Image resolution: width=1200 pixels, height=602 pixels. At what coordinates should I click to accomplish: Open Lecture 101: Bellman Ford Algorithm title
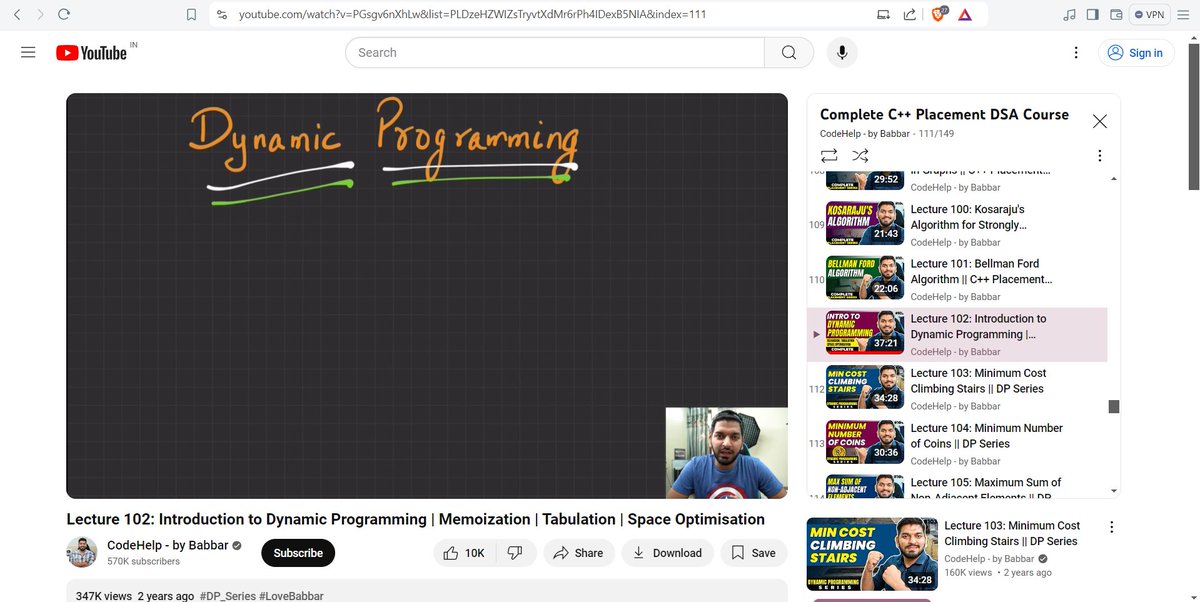(x=981, y=271)
